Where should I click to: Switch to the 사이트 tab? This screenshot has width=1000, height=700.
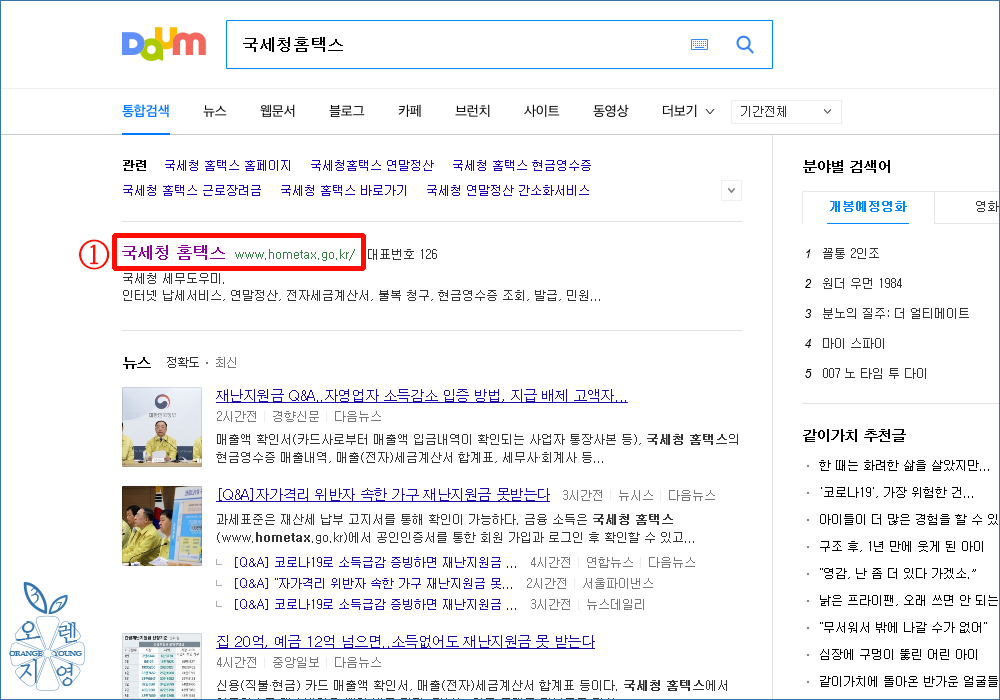tap(541, 111)
